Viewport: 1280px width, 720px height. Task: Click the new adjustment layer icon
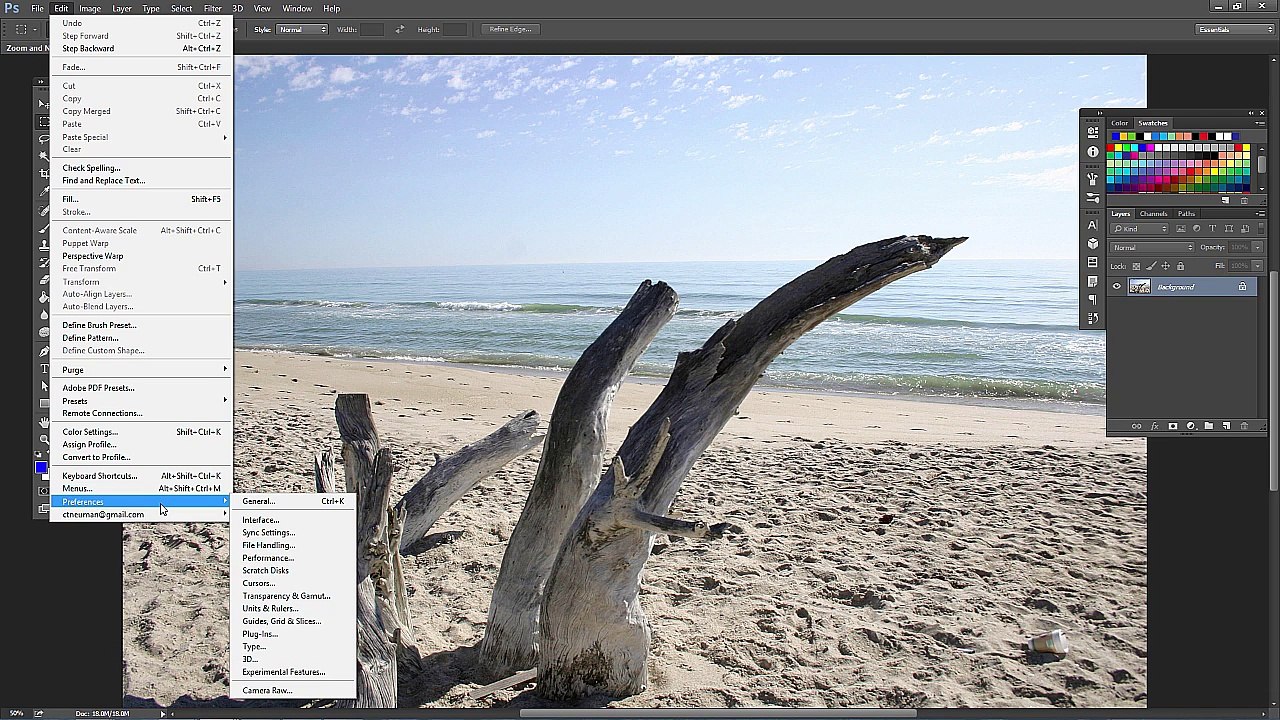tap(1191, 426)
